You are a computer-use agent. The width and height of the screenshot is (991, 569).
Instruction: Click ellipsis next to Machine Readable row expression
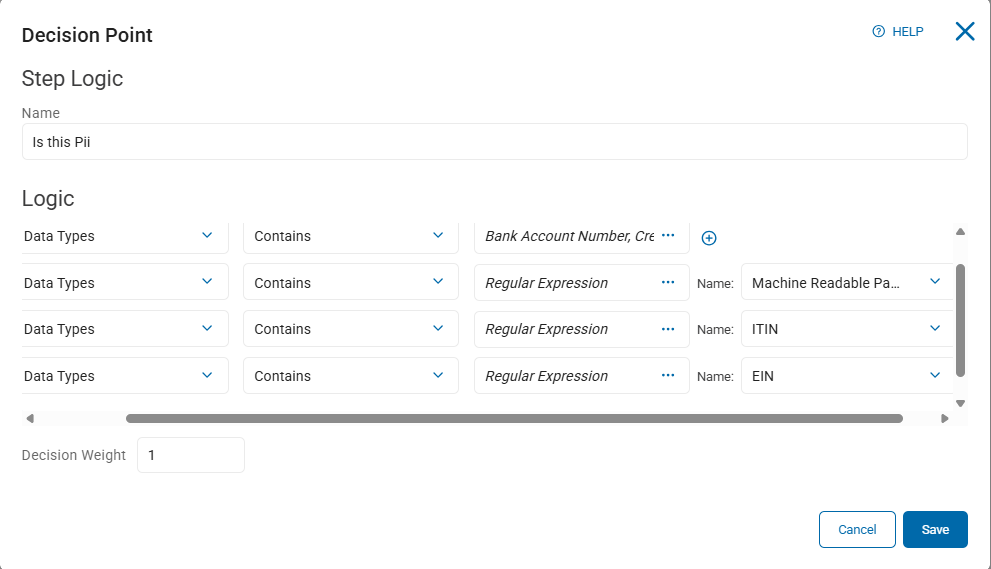[x=668, y=283]
